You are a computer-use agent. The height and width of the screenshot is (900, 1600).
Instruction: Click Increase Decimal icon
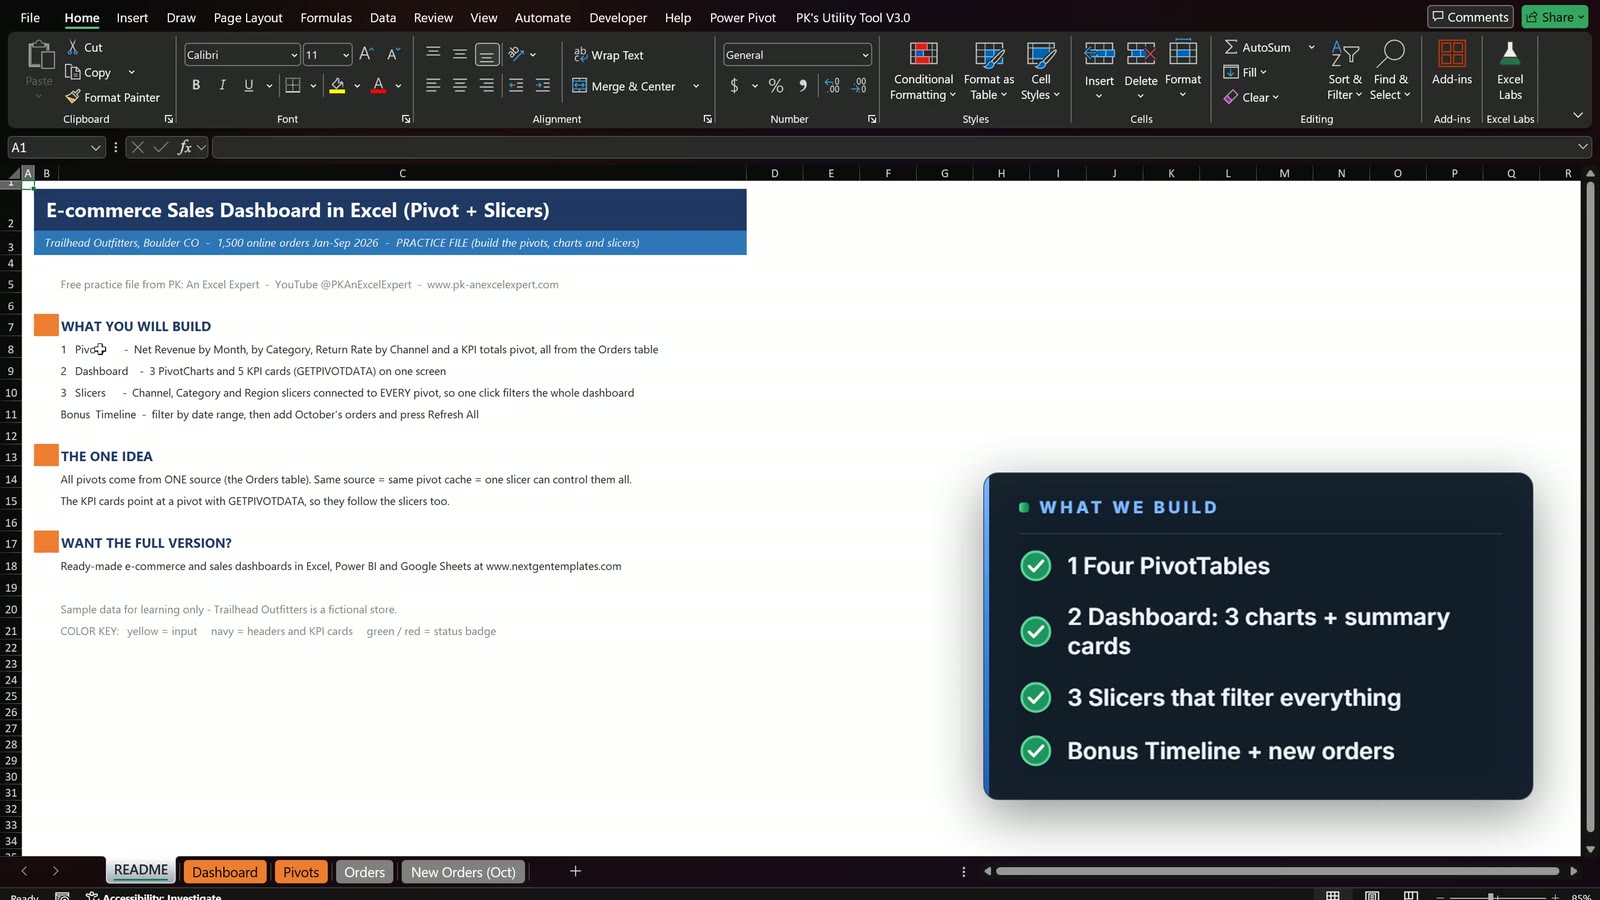(832, 86)
